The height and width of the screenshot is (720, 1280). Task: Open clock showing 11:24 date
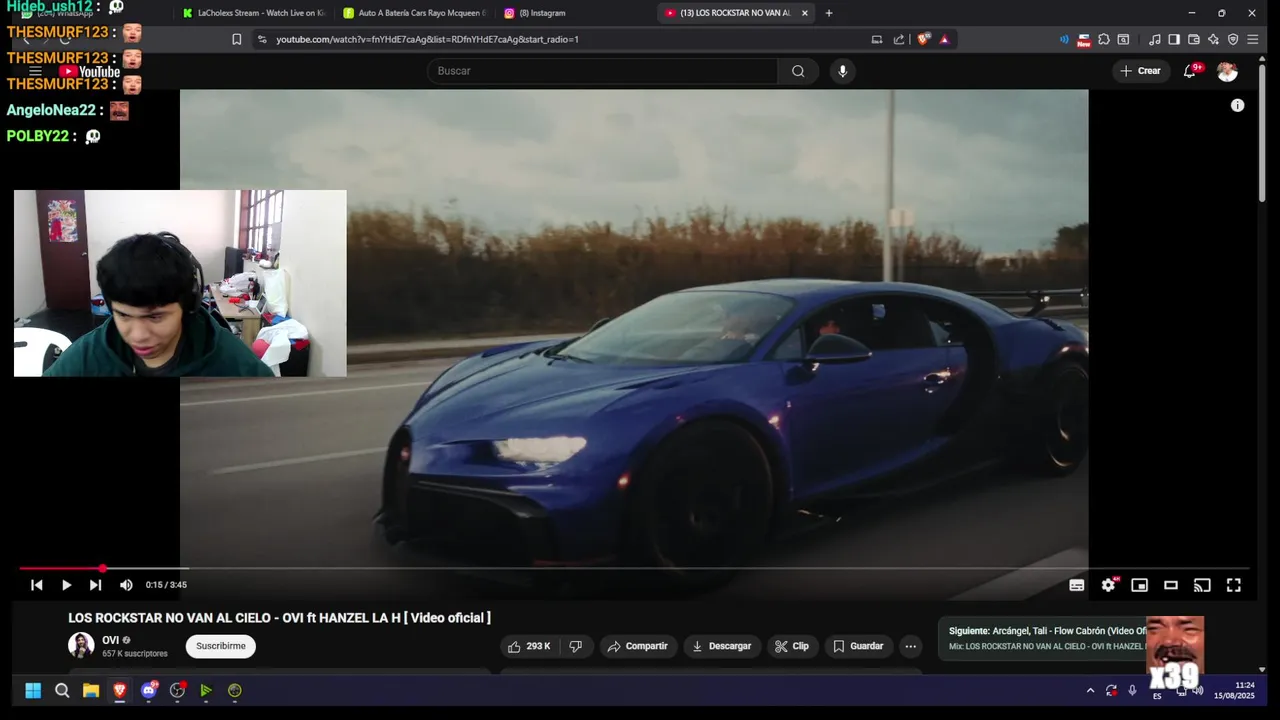tap(1234, 690)
